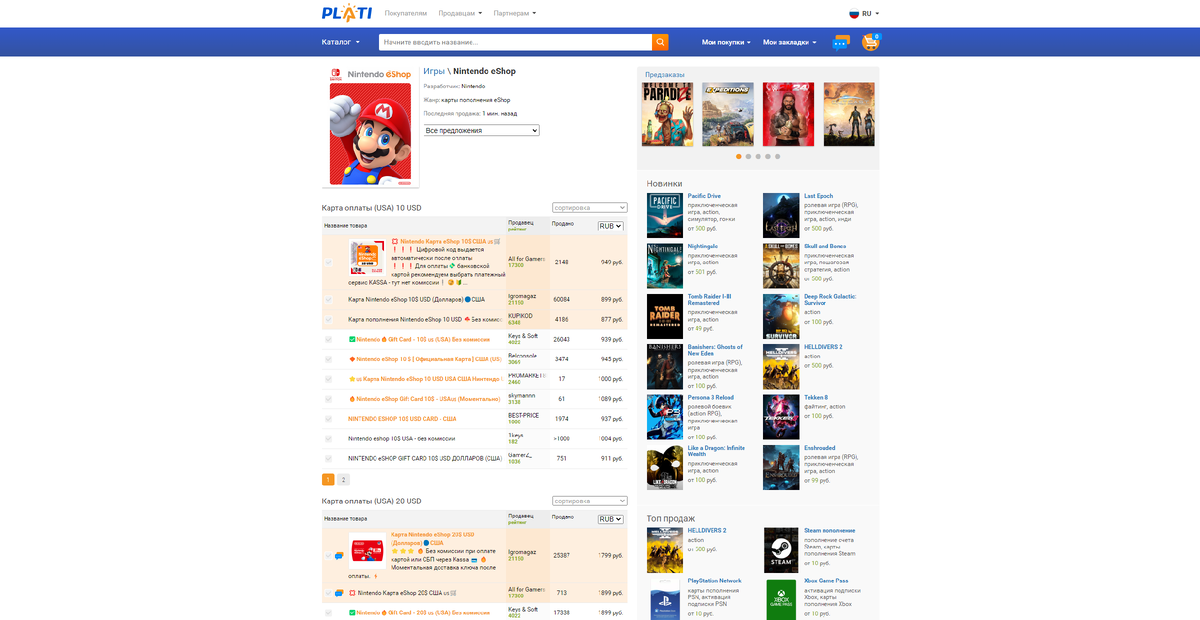Open the Партнерам menu
This screenshot has width=1200, height=620.
(x=515, y=13)
